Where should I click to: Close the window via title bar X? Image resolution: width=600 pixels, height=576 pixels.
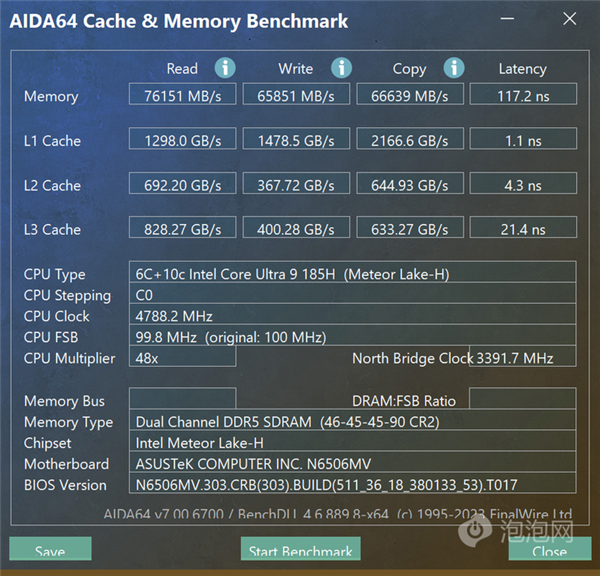[569, 19]
